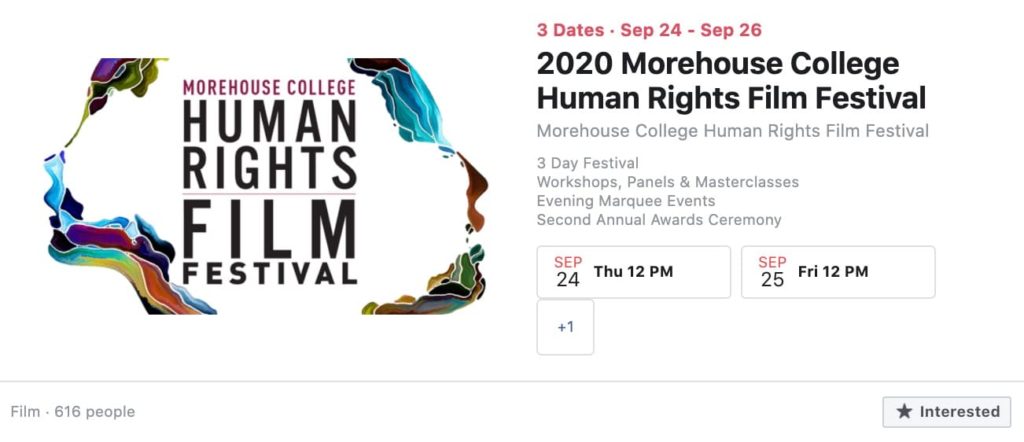Click the star icon on Interested button

[x=904, y=412]
